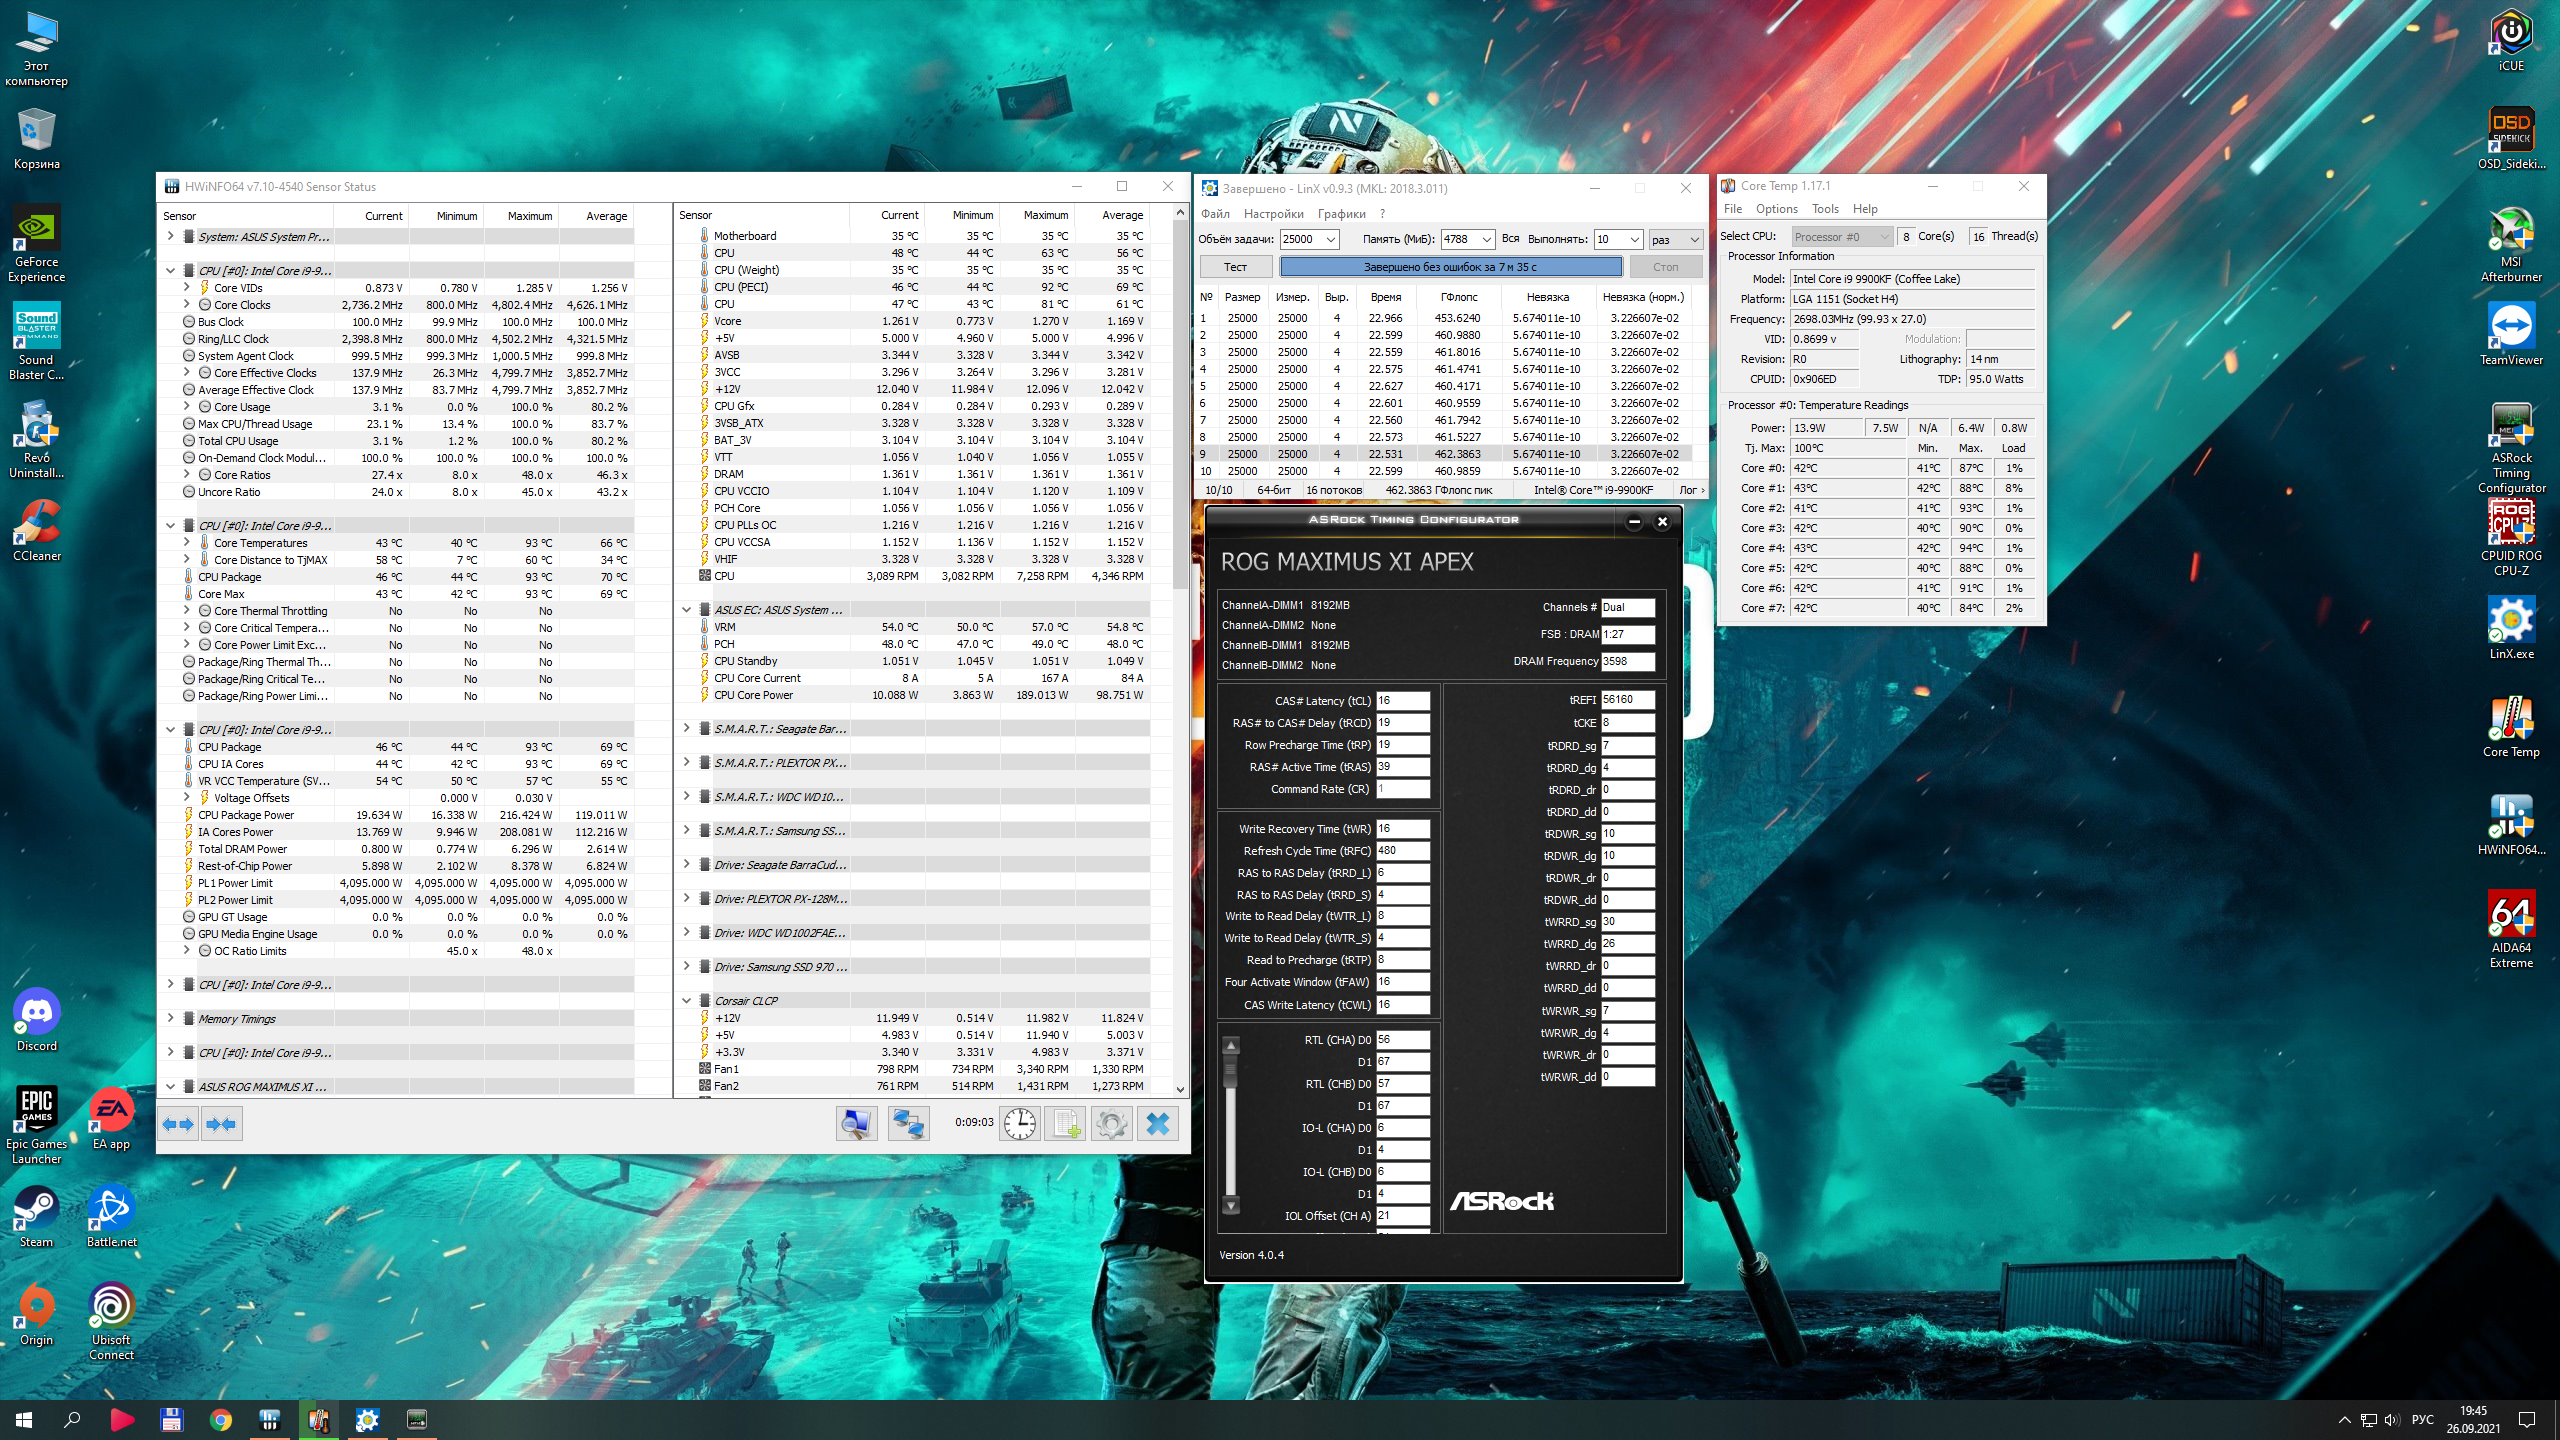This screenshot has width=2560, height=1440.
Task: Click the Лог link in LinX status bar
Action: 1691,490
